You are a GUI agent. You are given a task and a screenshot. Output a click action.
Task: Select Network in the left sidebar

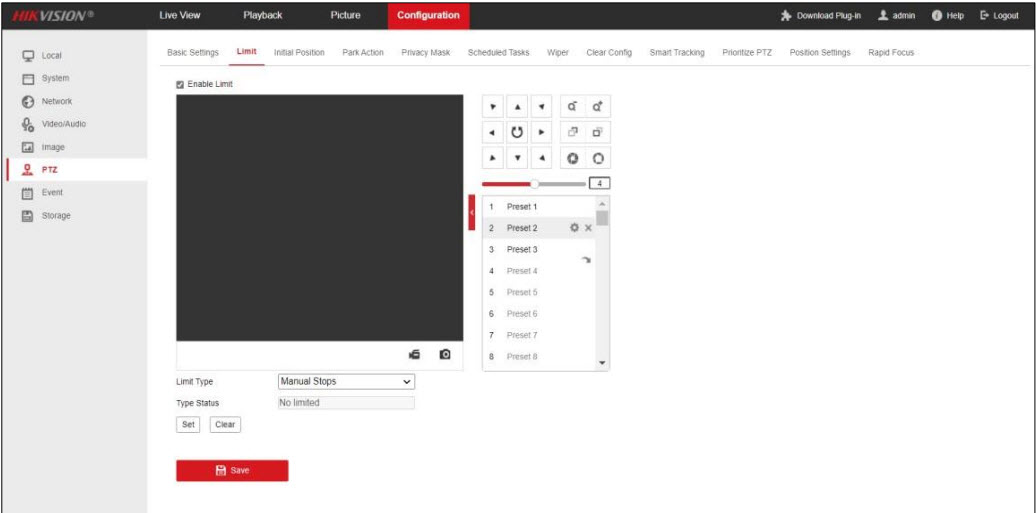click(x=57, y=101)
